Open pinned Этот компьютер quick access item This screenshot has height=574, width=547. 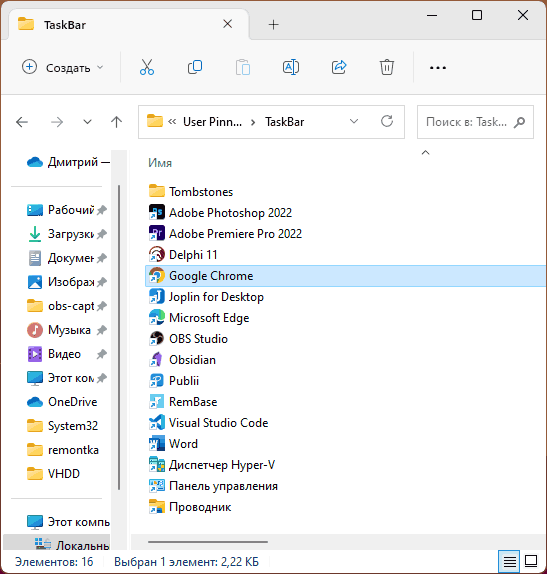click(x=67, y=378)
